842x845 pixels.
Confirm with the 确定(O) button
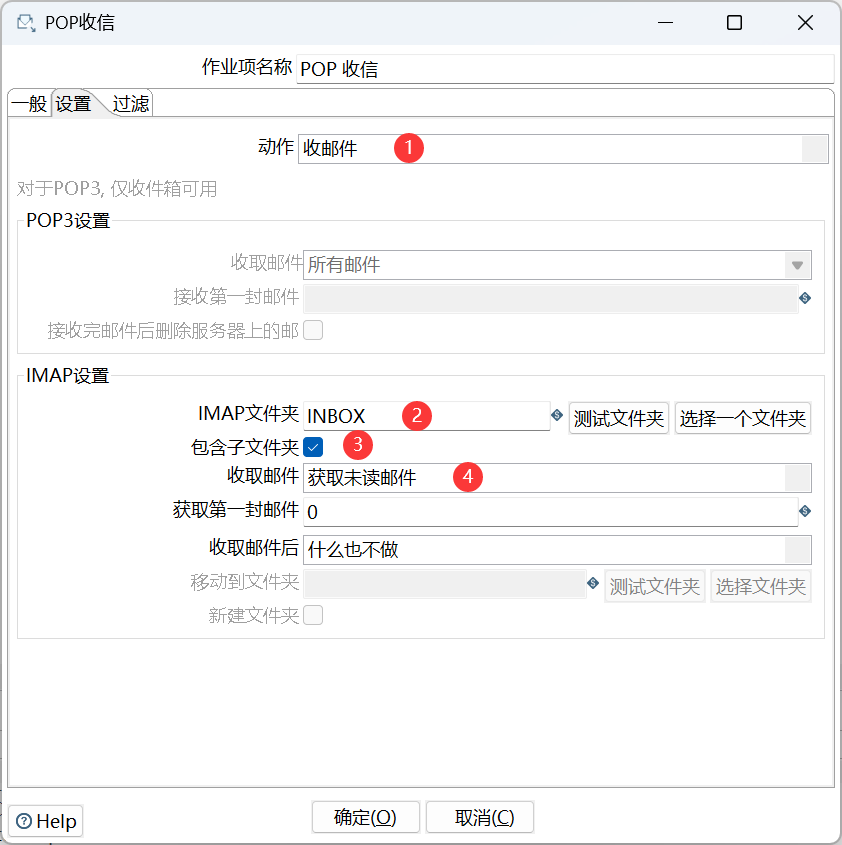(x=365, y=817)
